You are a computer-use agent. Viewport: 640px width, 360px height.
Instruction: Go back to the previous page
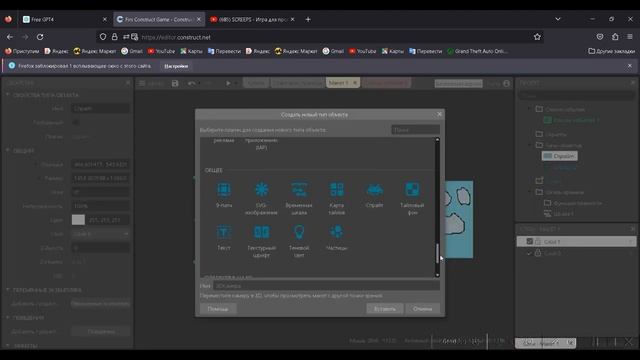pos(10,37)
